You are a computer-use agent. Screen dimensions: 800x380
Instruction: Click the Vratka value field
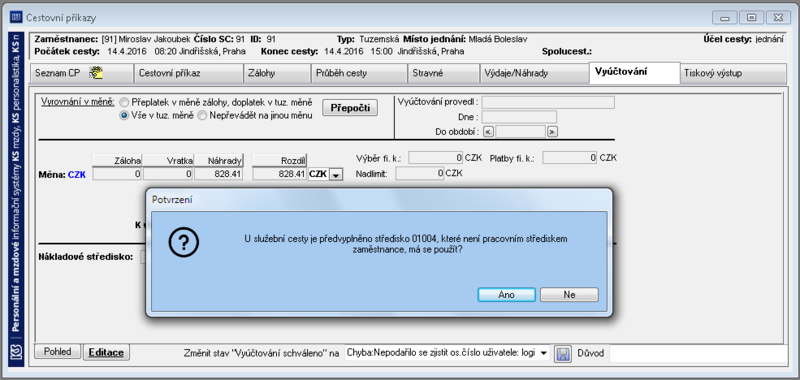pos(168,174)
